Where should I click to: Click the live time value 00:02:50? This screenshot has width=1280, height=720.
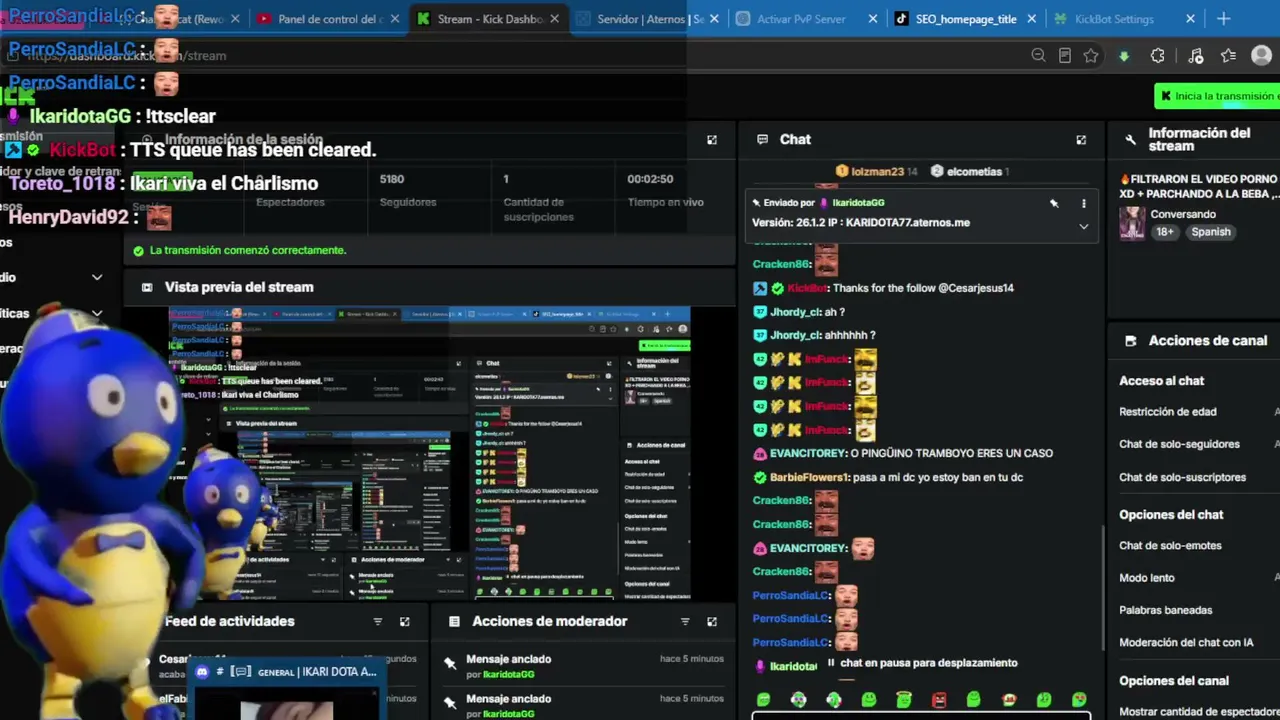point(650,179)
